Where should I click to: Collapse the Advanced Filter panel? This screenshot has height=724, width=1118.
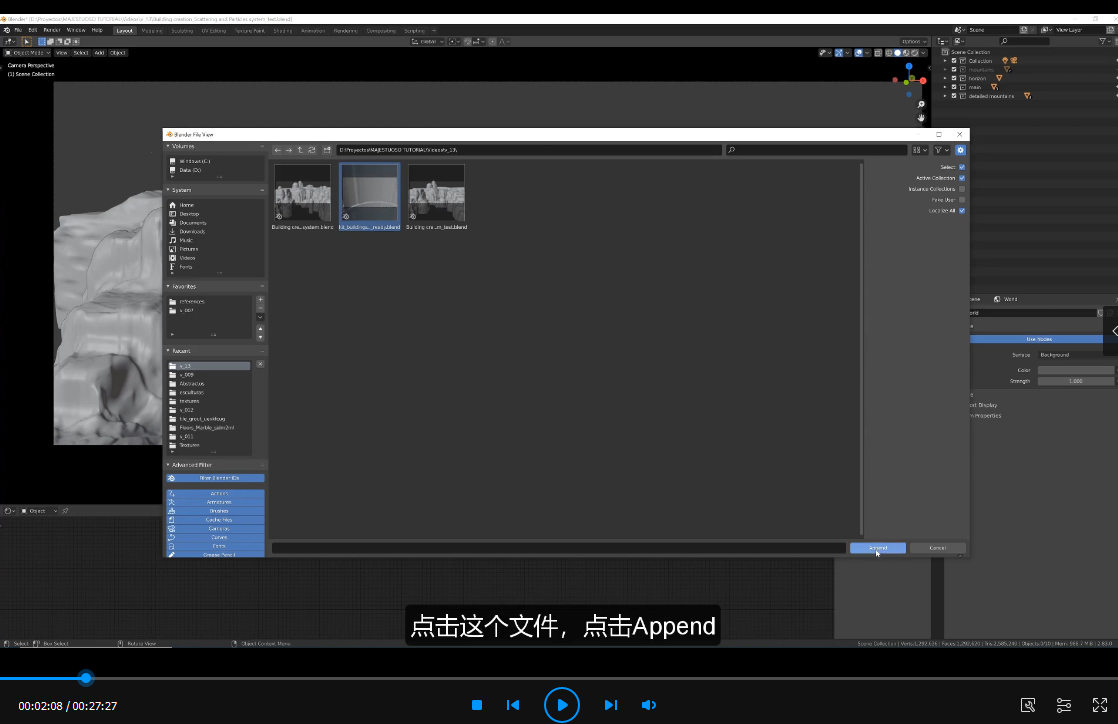pos(168,465)
